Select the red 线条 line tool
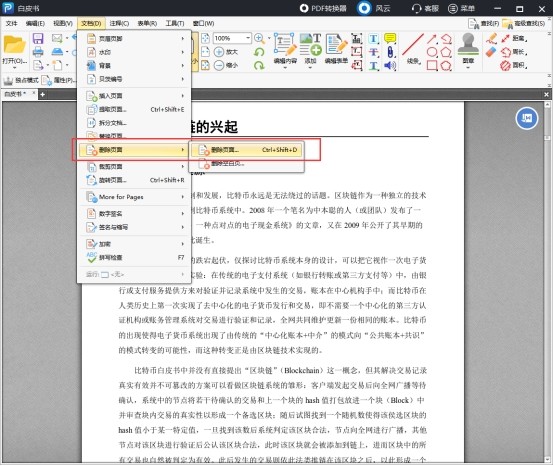The height and width of the screenshot is (466, 553). pyautogui.click(x=413, y=49)
